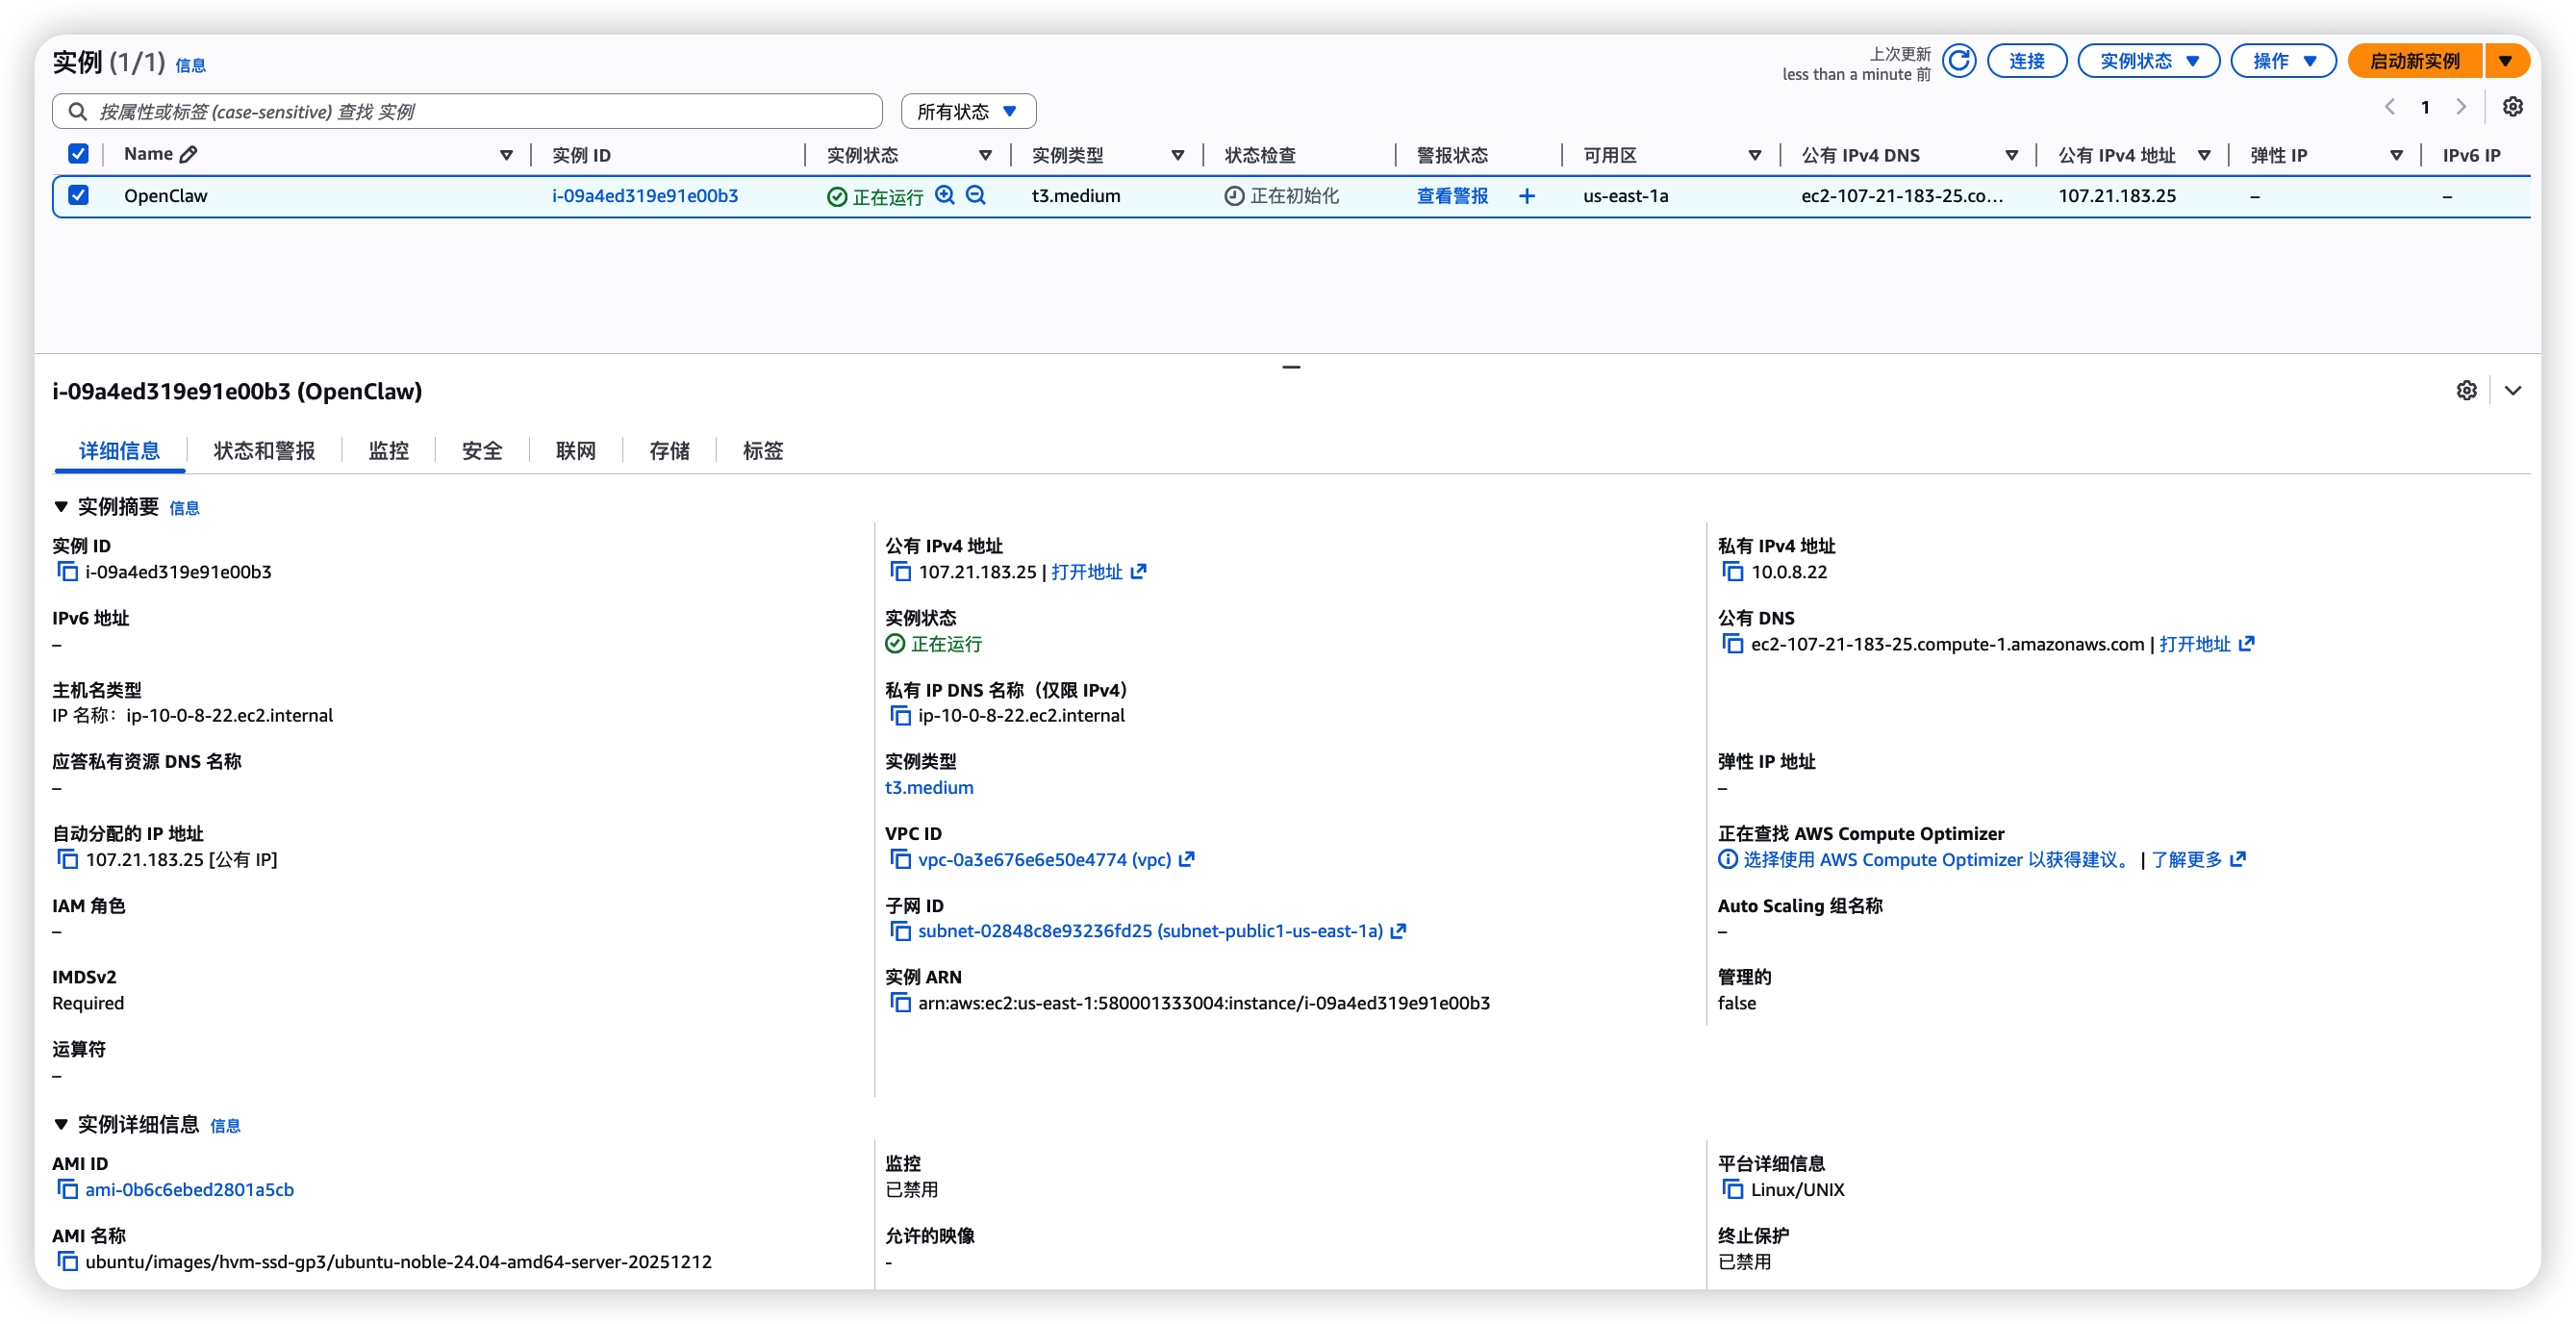The height and width of the screenshot is (1324, 2576).
Task: Click the instance search input field
Action: click(x=480, y=111)
